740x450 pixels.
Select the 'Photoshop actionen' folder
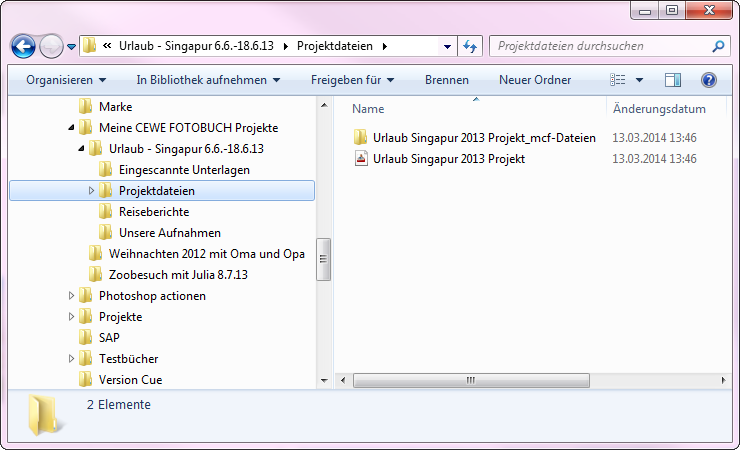point(152,296)
